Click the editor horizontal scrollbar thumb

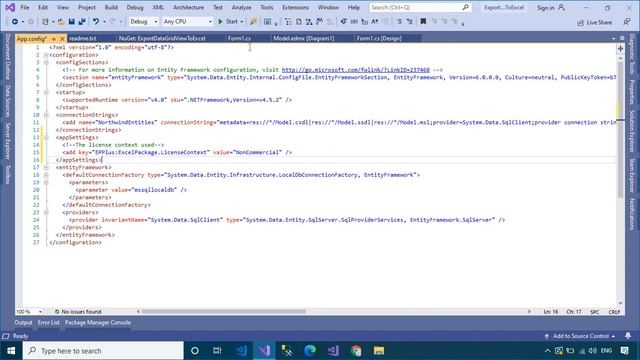[x=224, y=311]
